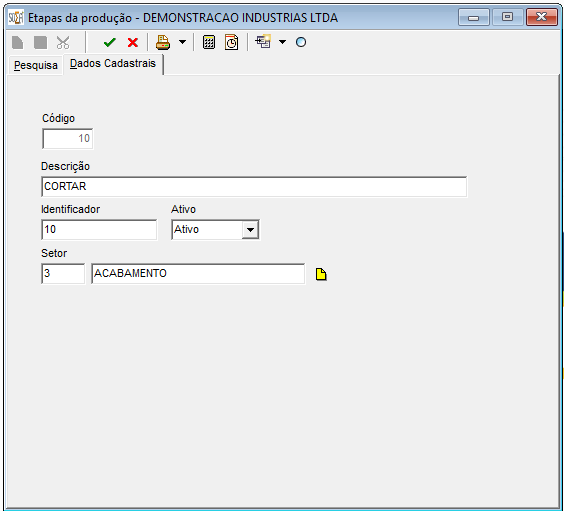Click the grey save square icon
564x511 pixels.
coord(40,42)
